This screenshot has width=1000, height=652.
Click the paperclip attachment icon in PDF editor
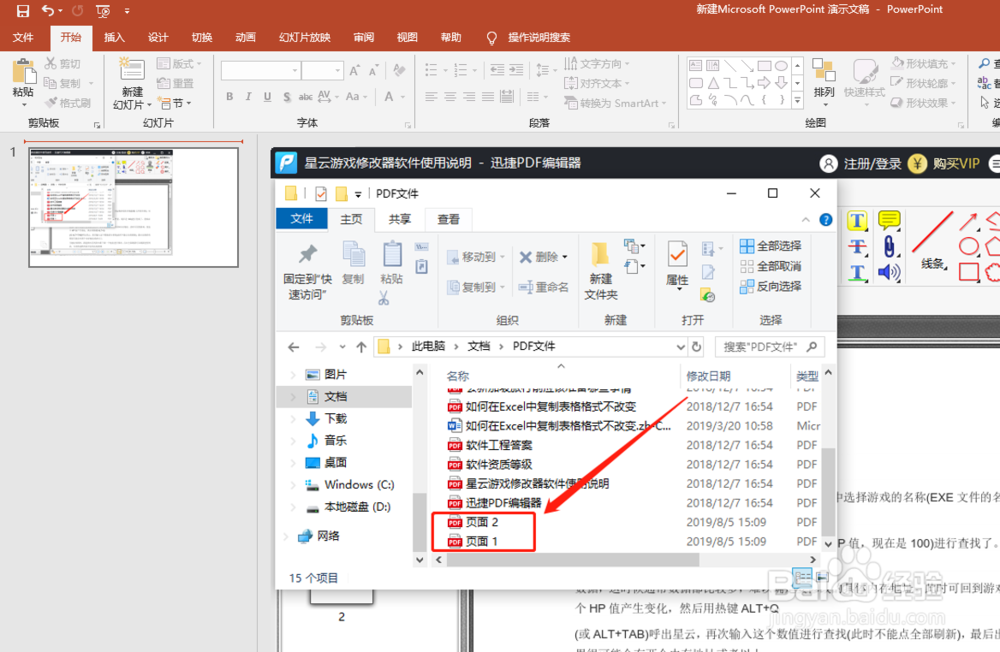[889, 246]
